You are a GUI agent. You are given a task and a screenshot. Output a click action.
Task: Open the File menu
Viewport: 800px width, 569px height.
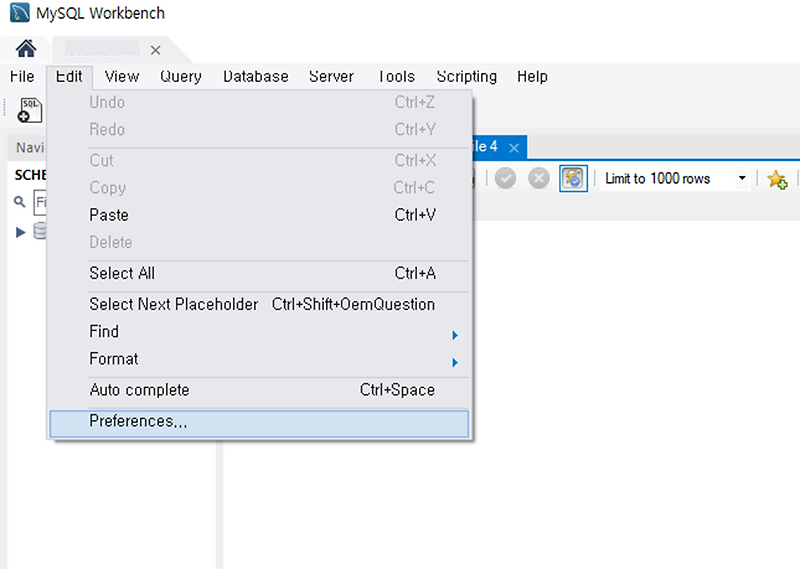[22, 77]
